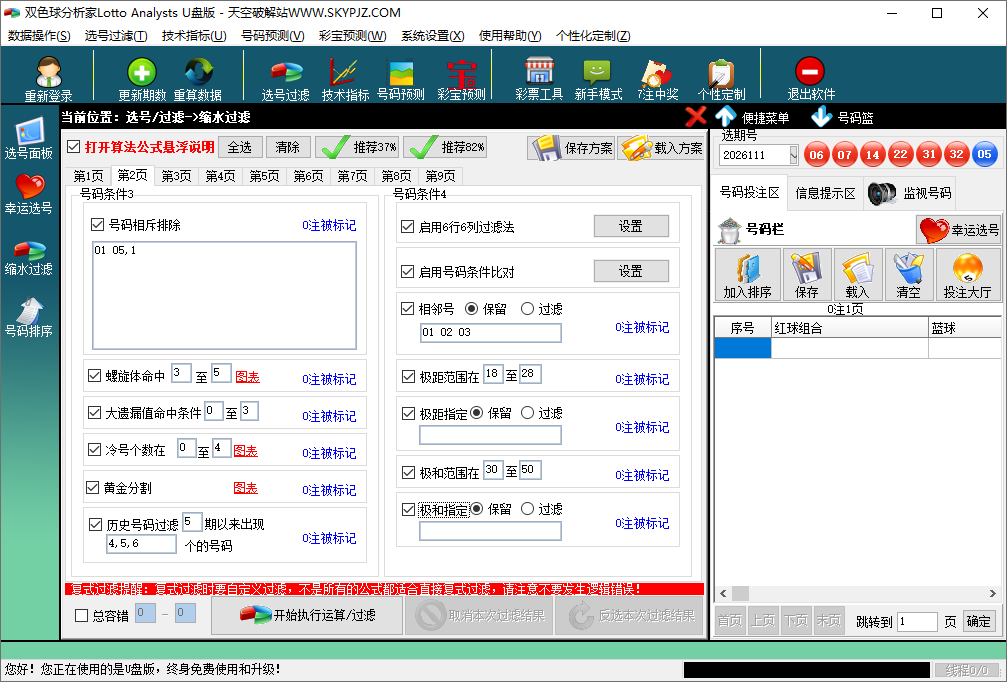Click the results list horizontal scrollbar
Image resolution: width=1007 pixels, height=682 pixels.
click(x=858, y=593)
